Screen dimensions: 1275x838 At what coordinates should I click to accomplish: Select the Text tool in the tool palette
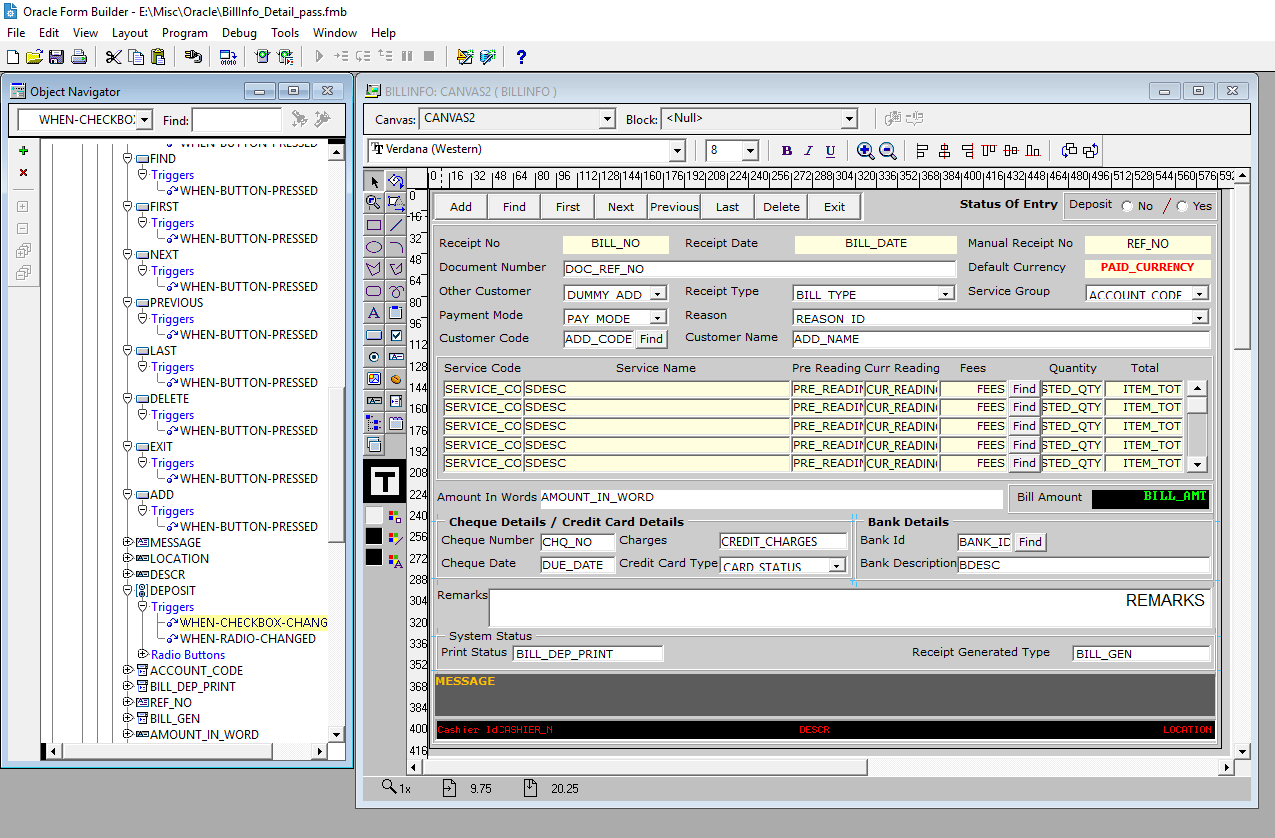point(373,311)
